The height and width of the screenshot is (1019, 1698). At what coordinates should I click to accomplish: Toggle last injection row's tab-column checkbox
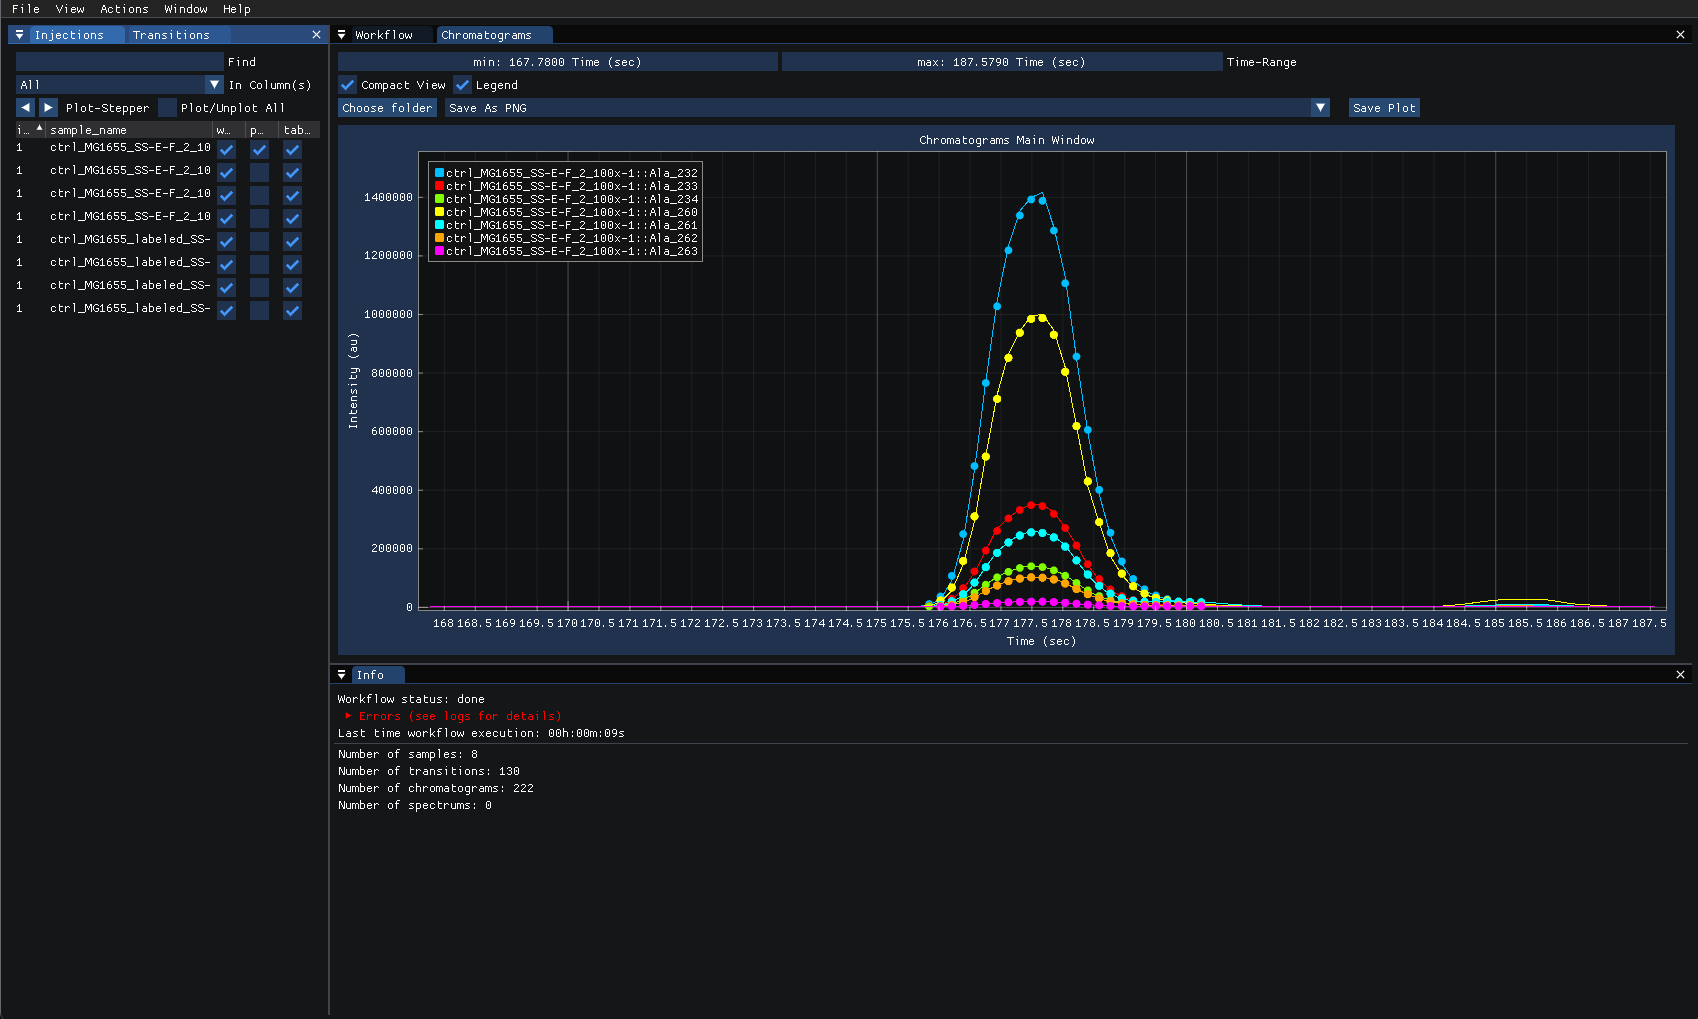[292, 310]
